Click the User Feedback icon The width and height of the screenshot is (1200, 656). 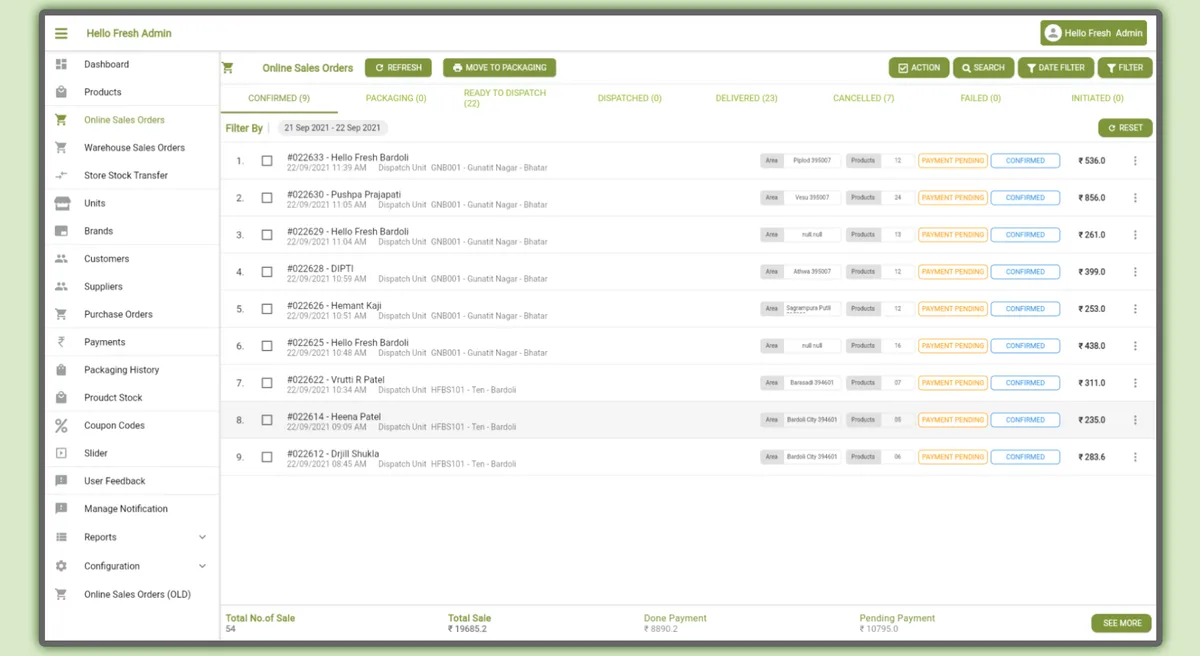pos(61,481)
